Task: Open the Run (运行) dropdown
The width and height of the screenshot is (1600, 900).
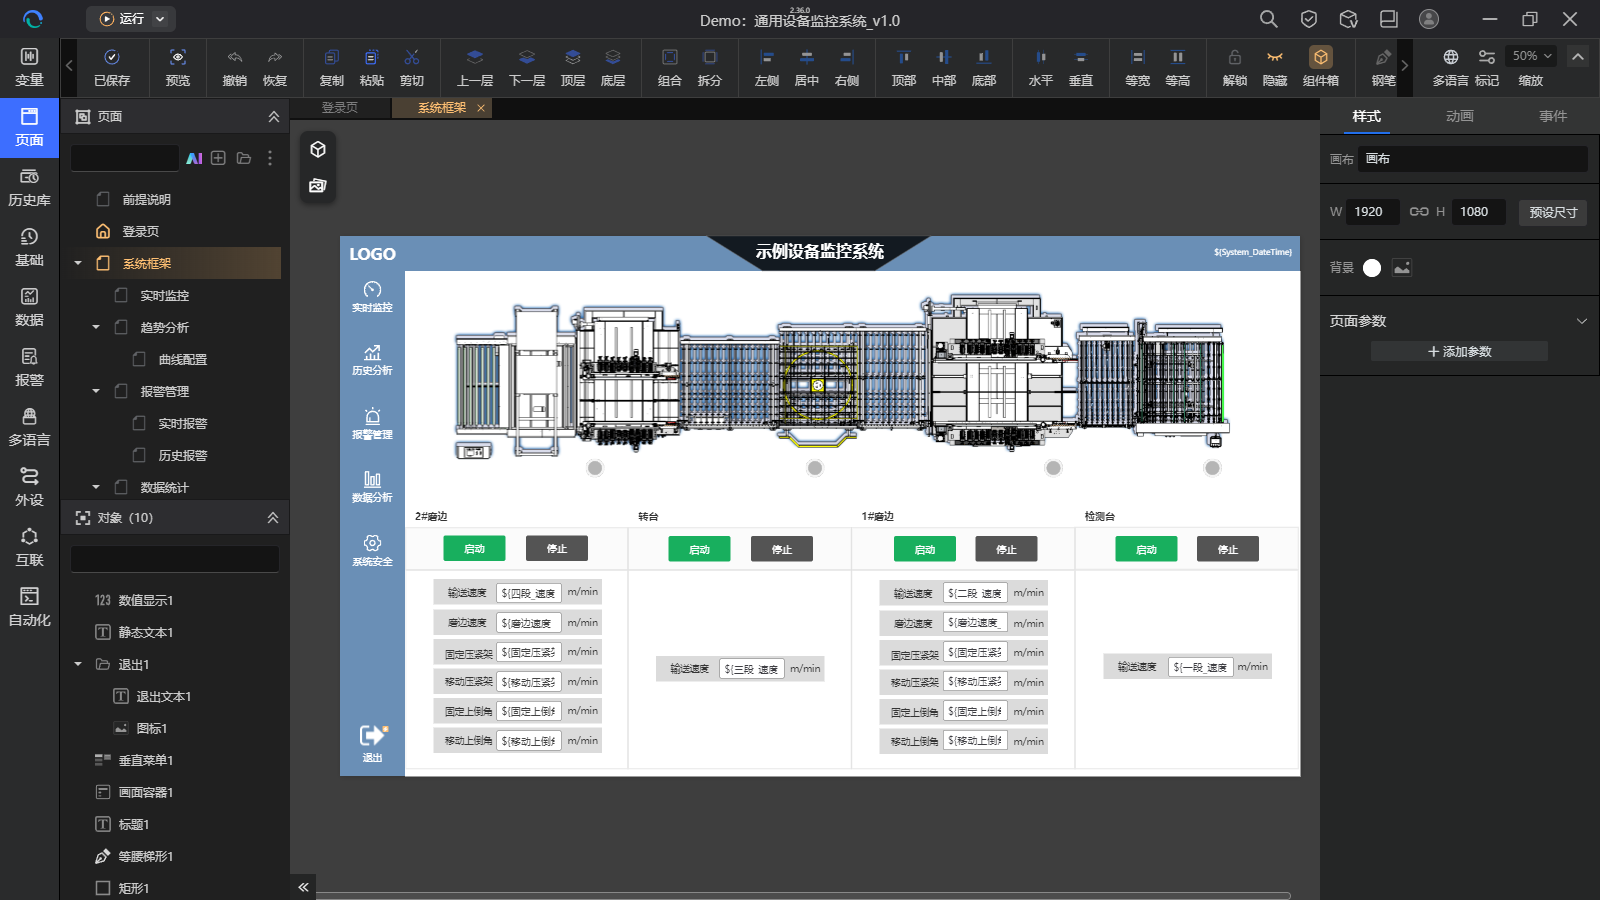Action: (132, 19)
